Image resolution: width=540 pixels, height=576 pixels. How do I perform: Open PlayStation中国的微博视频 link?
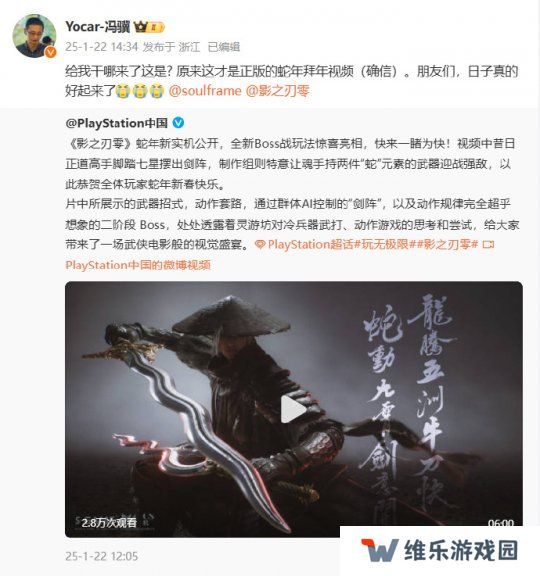138,265
